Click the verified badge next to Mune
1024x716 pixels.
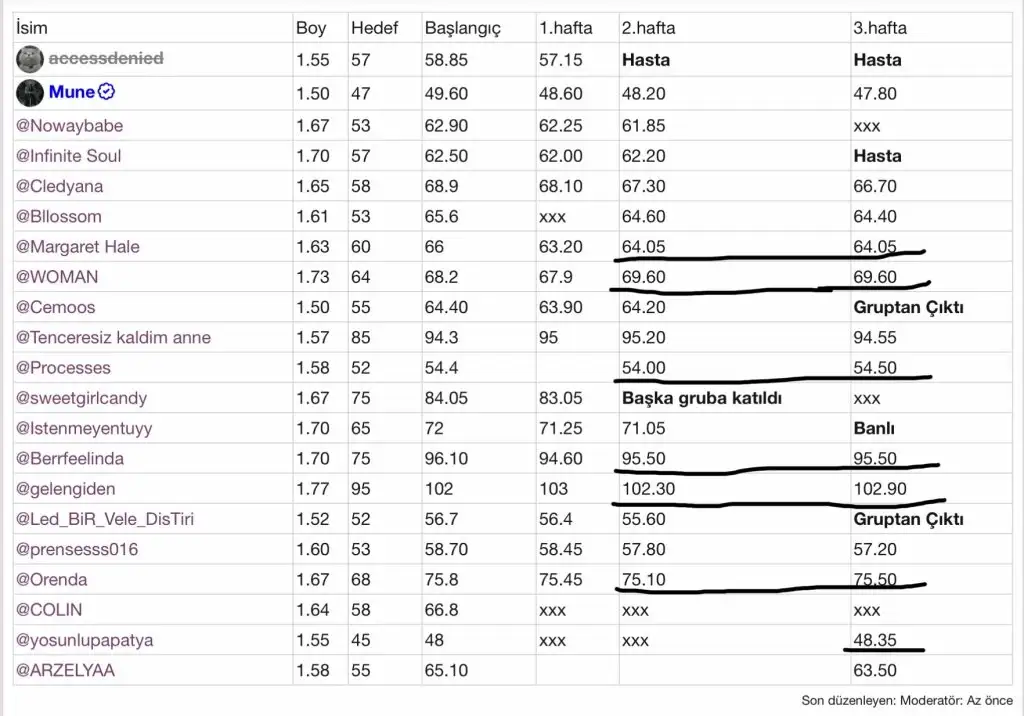[107, 92]
